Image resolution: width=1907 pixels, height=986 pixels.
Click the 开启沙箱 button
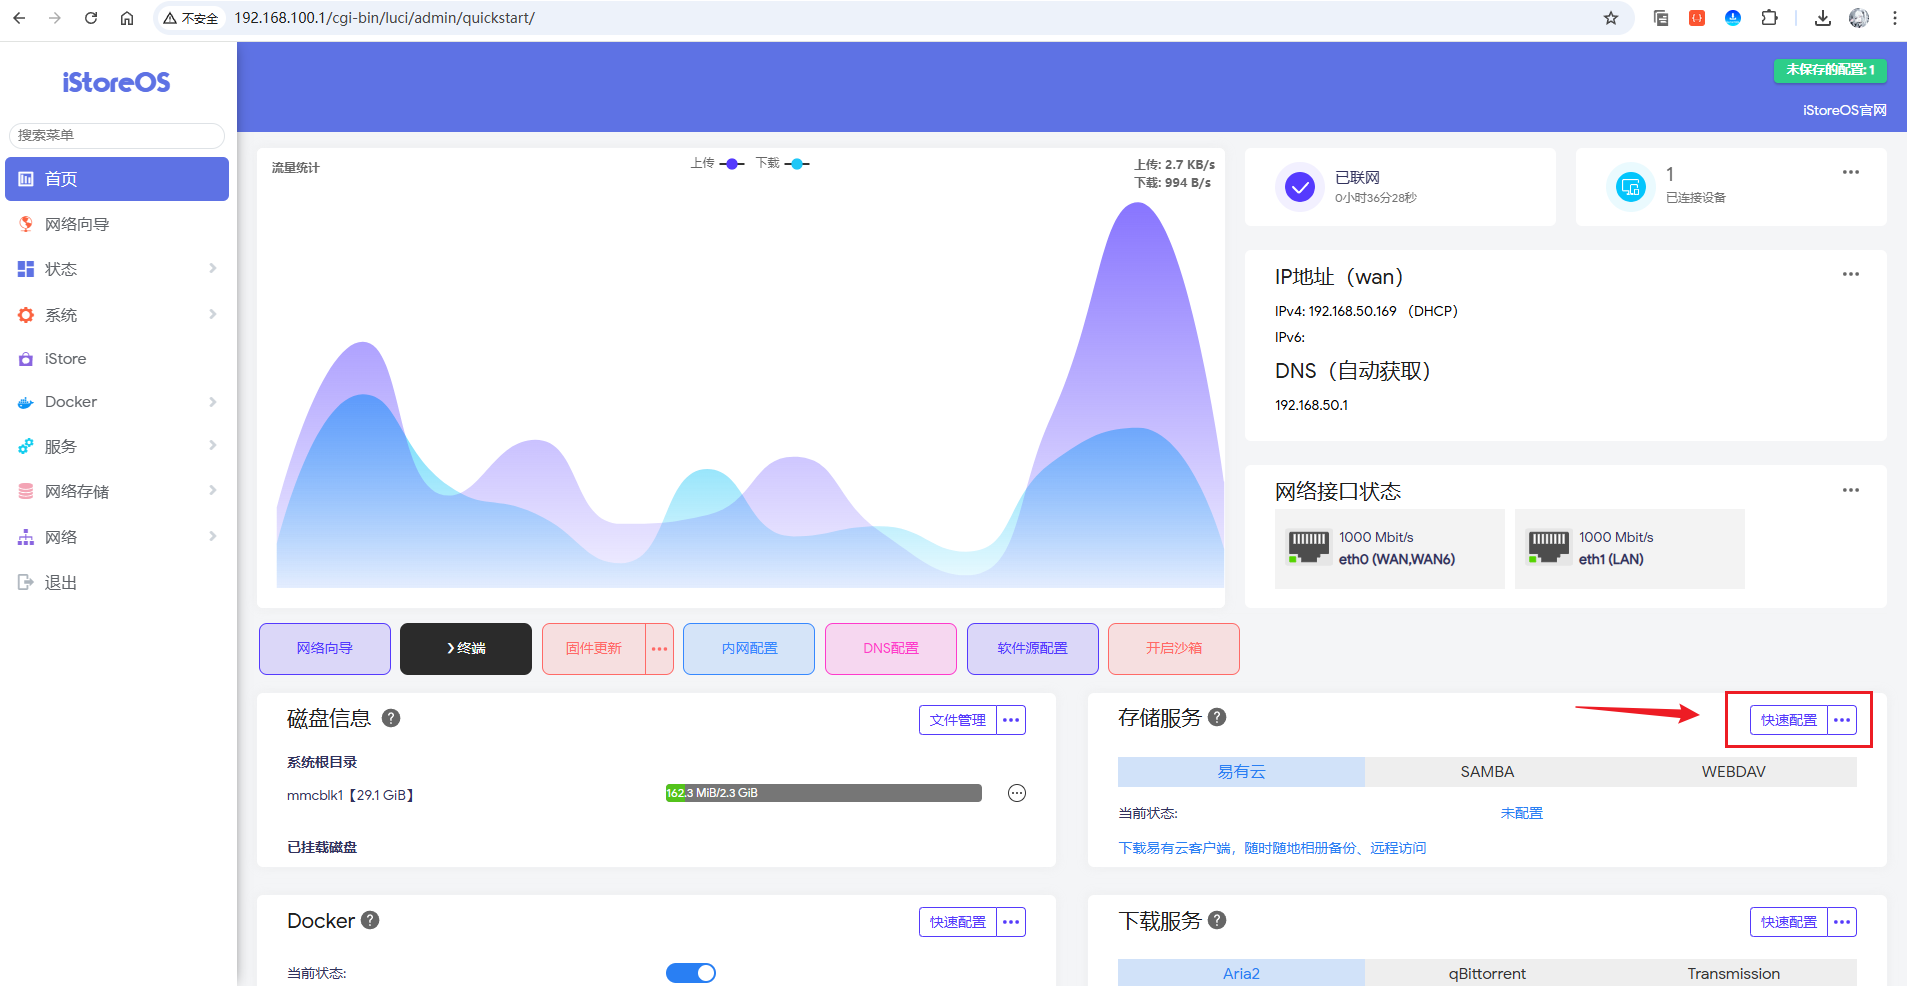point(1174,649)
